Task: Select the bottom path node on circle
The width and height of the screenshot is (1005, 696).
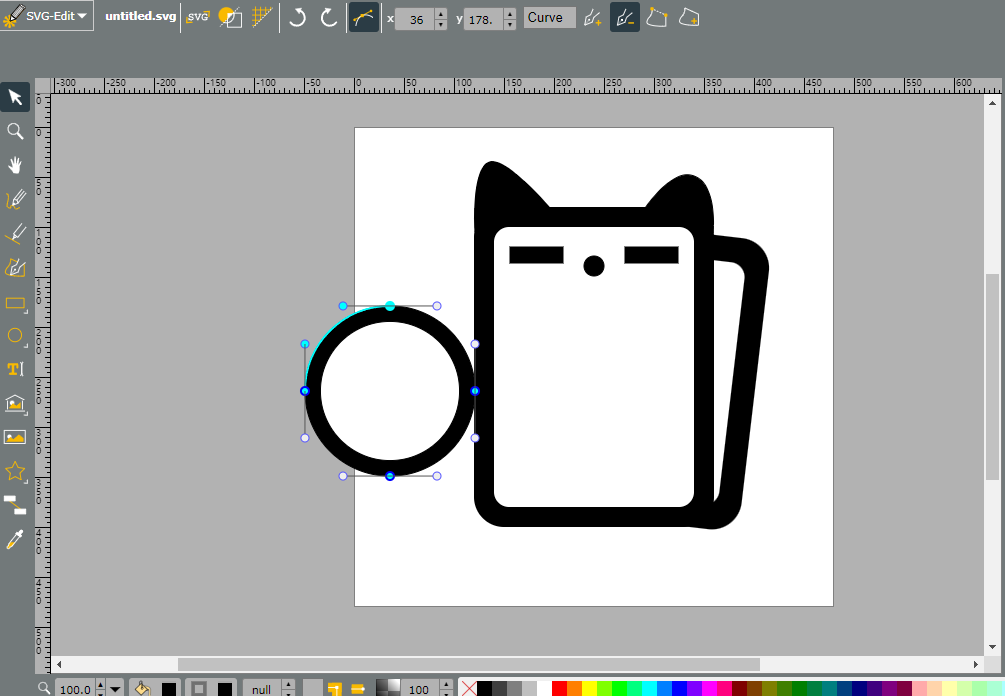Action: [390, 476]
